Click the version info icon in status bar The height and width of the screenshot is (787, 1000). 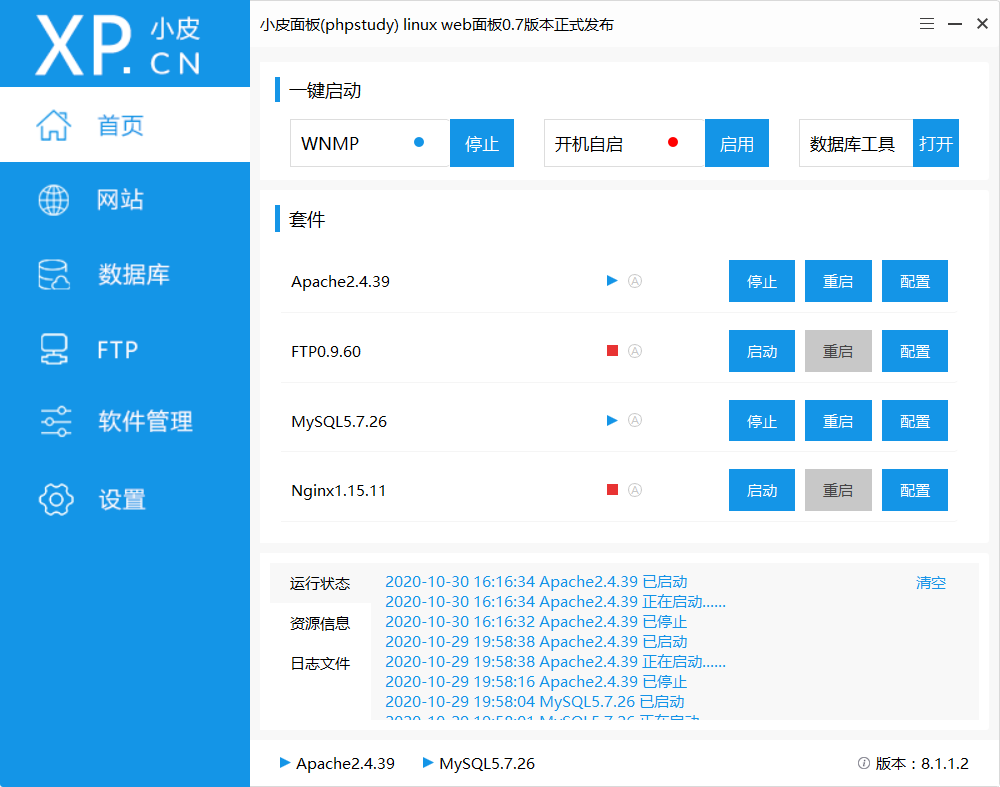(862, 763)
